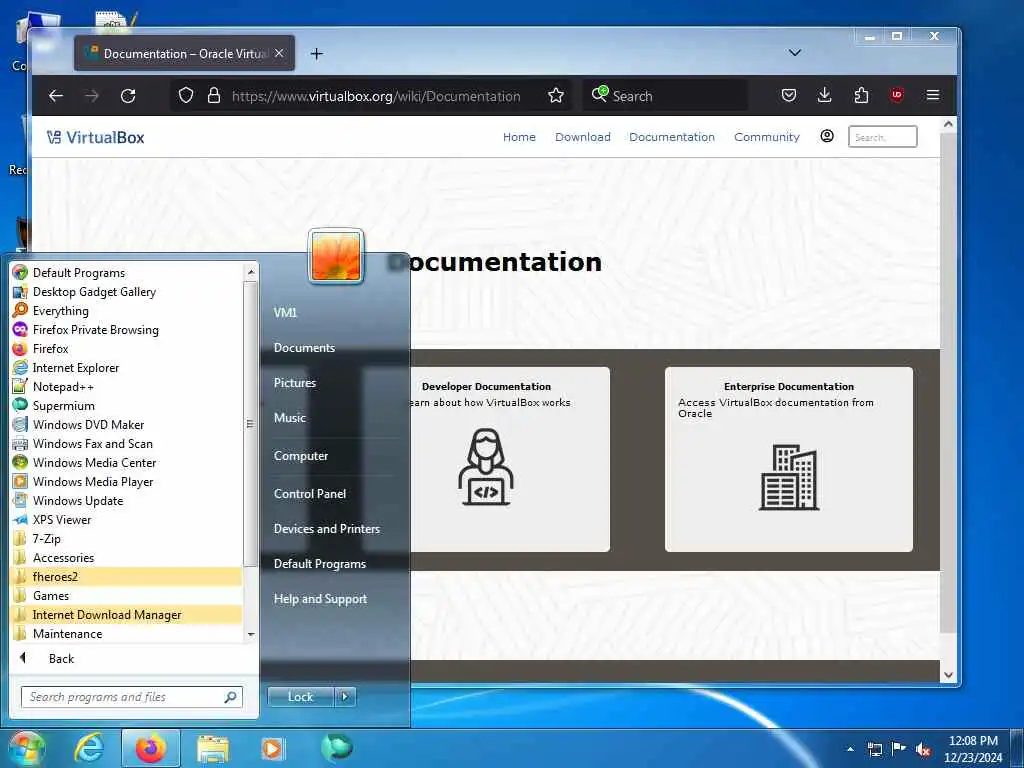This screenshot has height=768, width=1024.
Task: Open XPS Viewer
Action: click(127, 520)
